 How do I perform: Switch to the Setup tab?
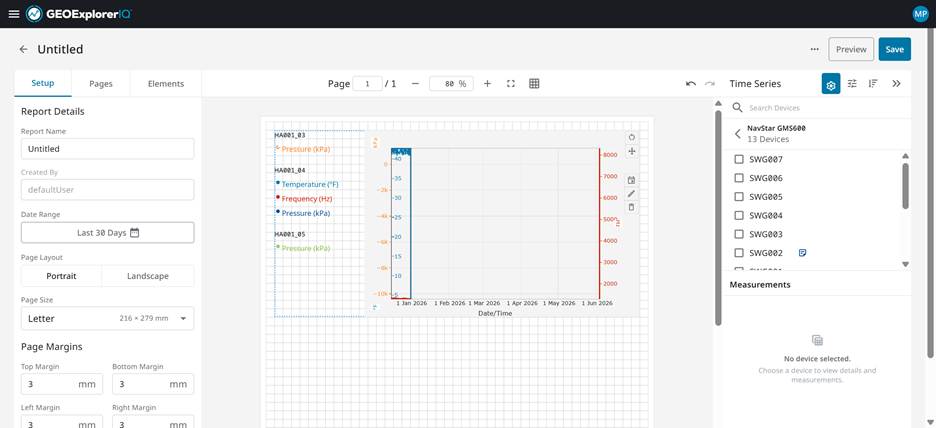tap(43, 84)
